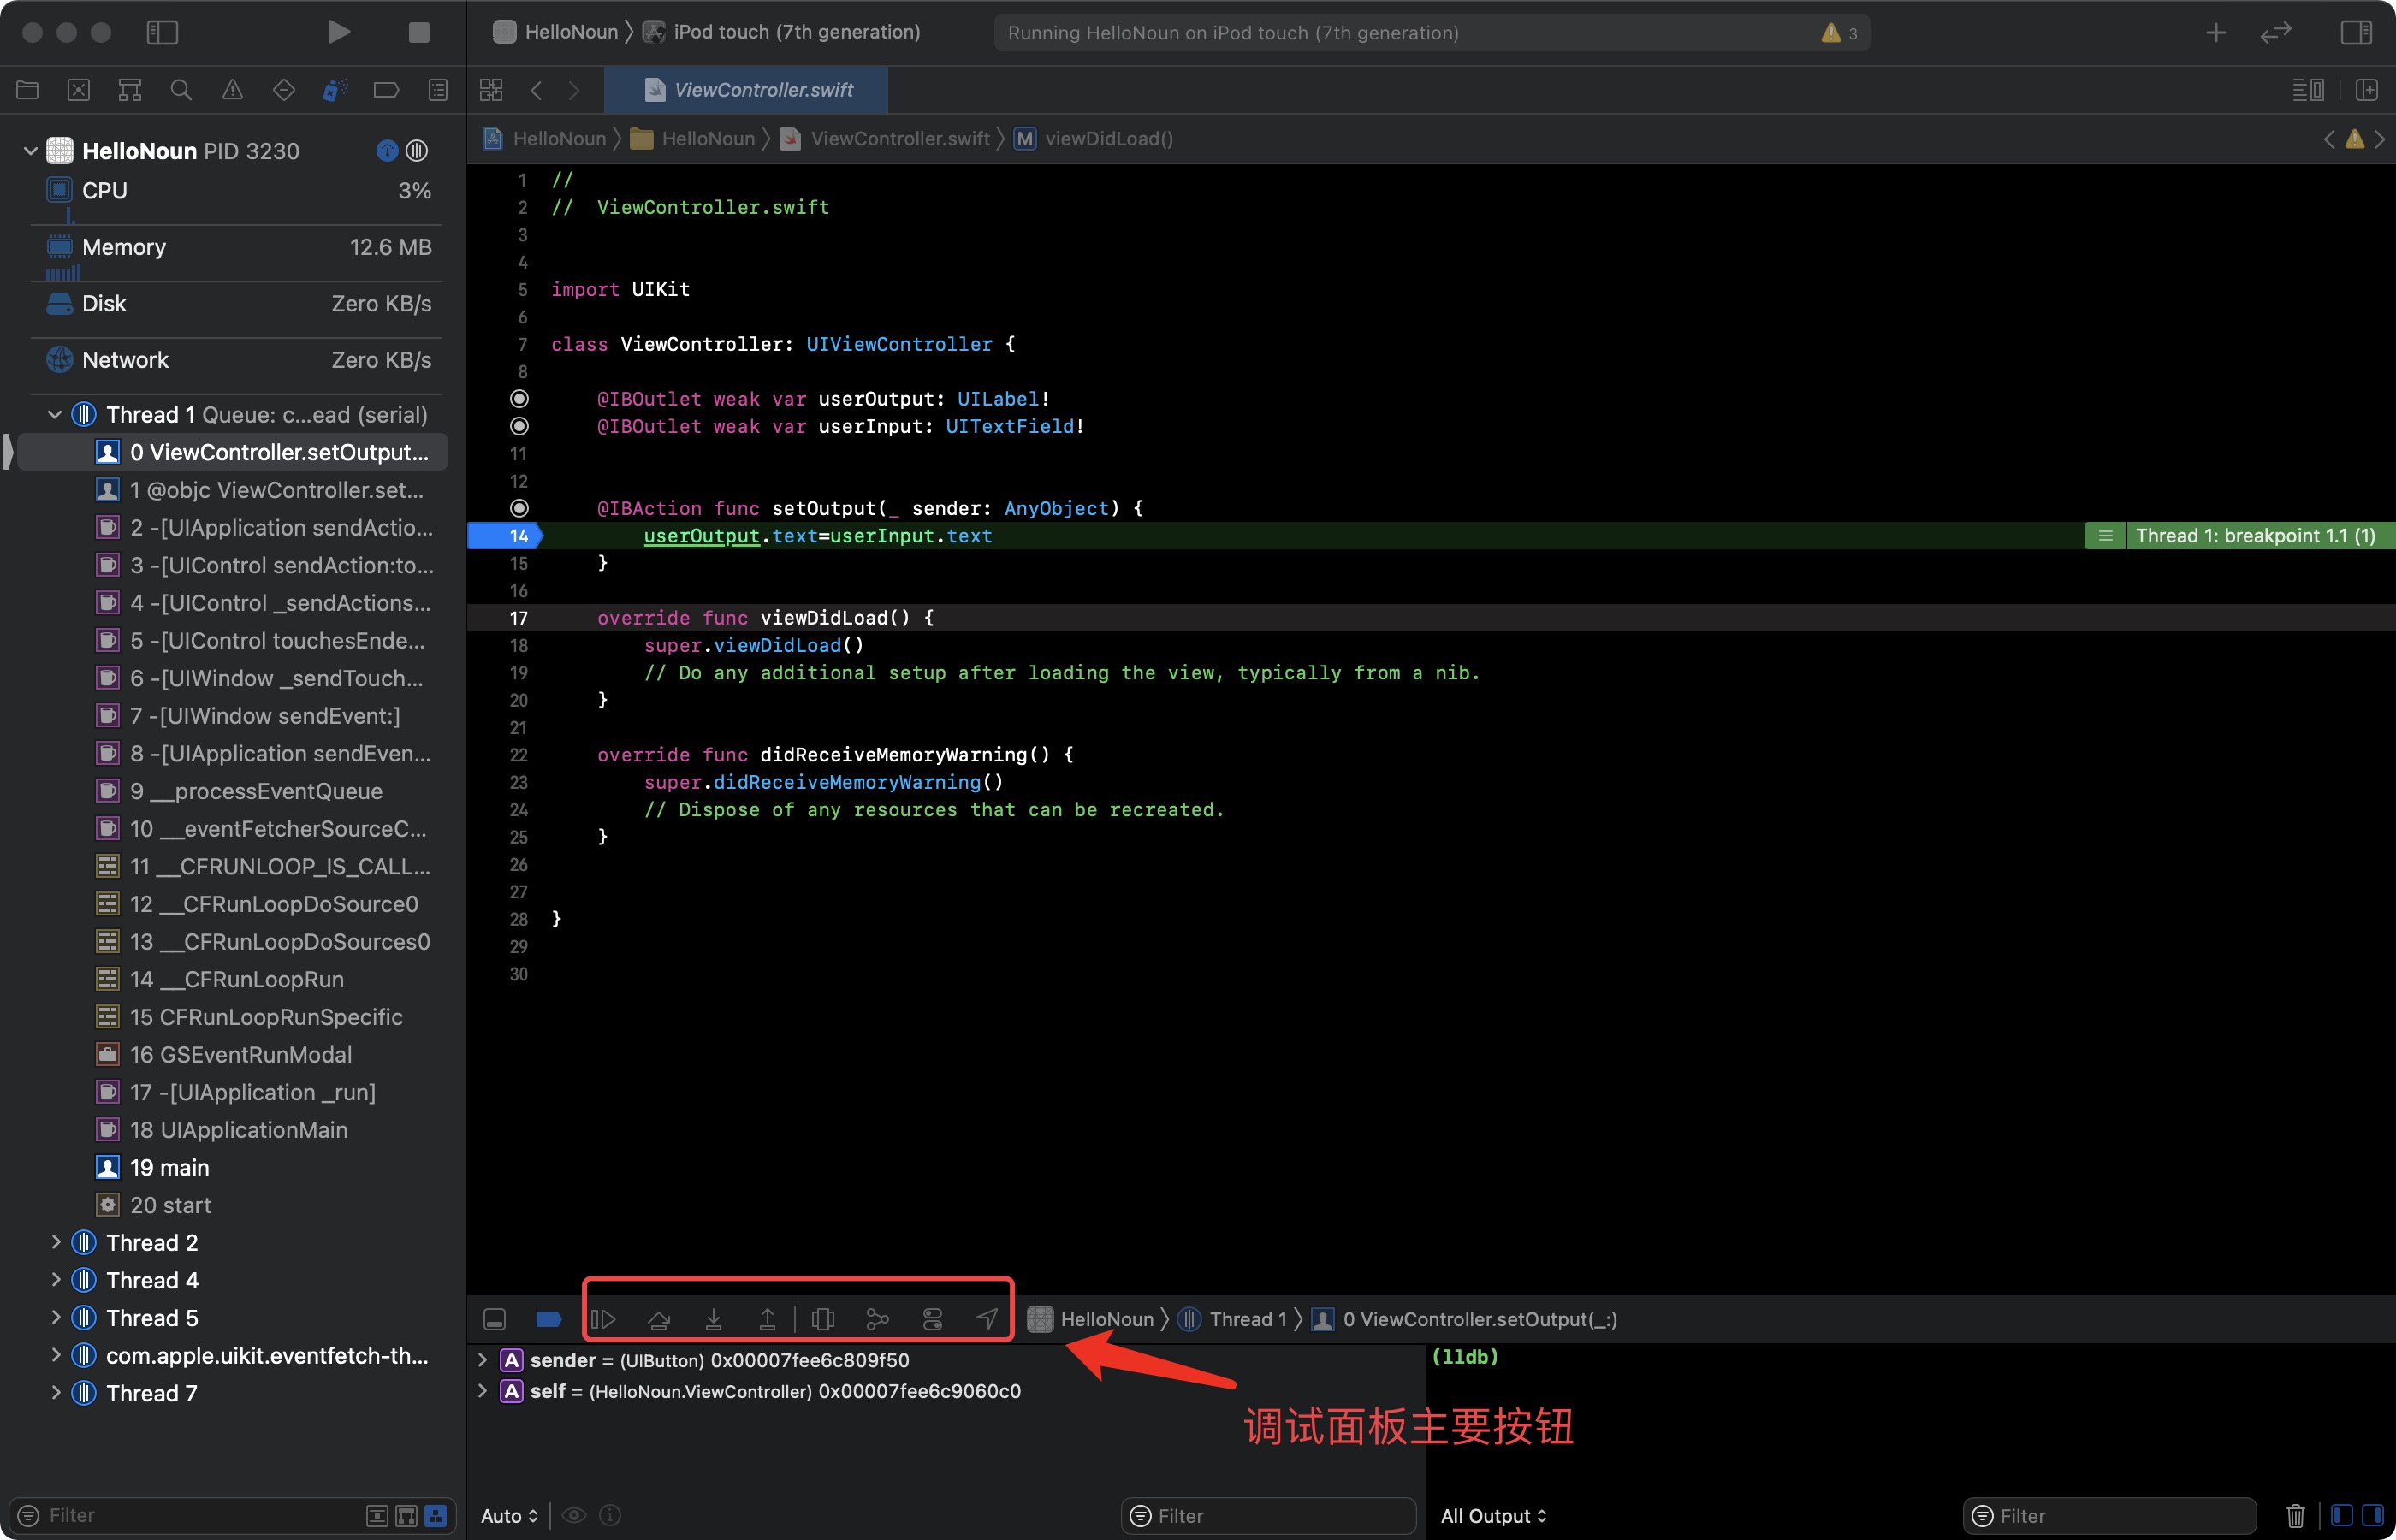Click HelloNoun project in the jump bar

[x=545, y=138]
